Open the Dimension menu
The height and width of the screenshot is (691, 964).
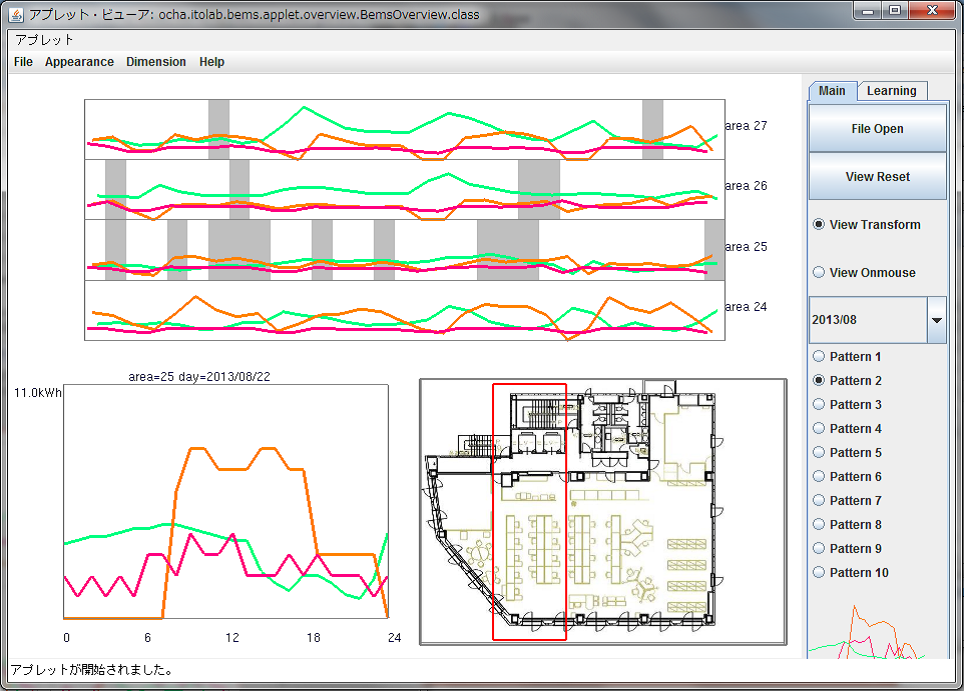point(156,62)
